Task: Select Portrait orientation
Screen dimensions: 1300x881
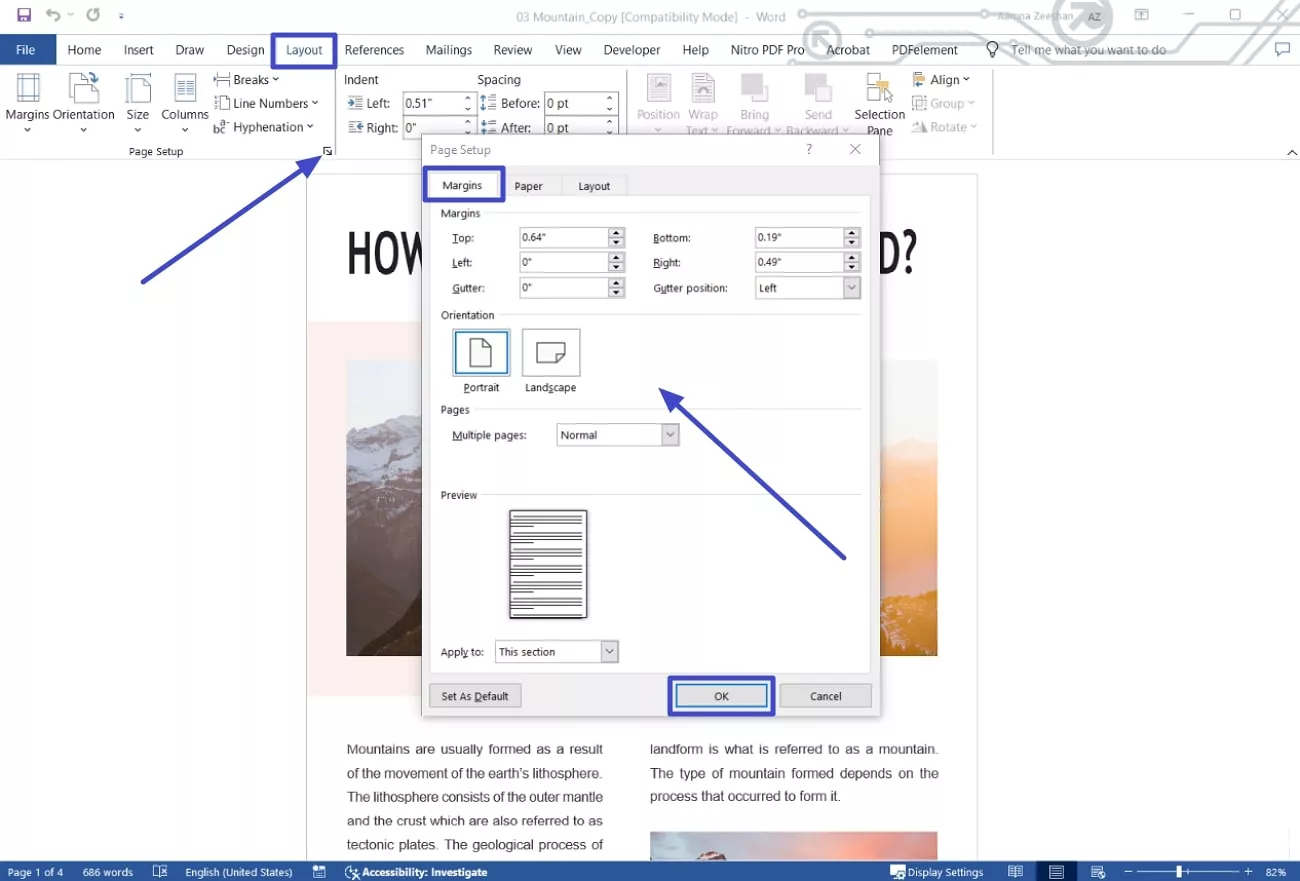Action: (481, 354)
